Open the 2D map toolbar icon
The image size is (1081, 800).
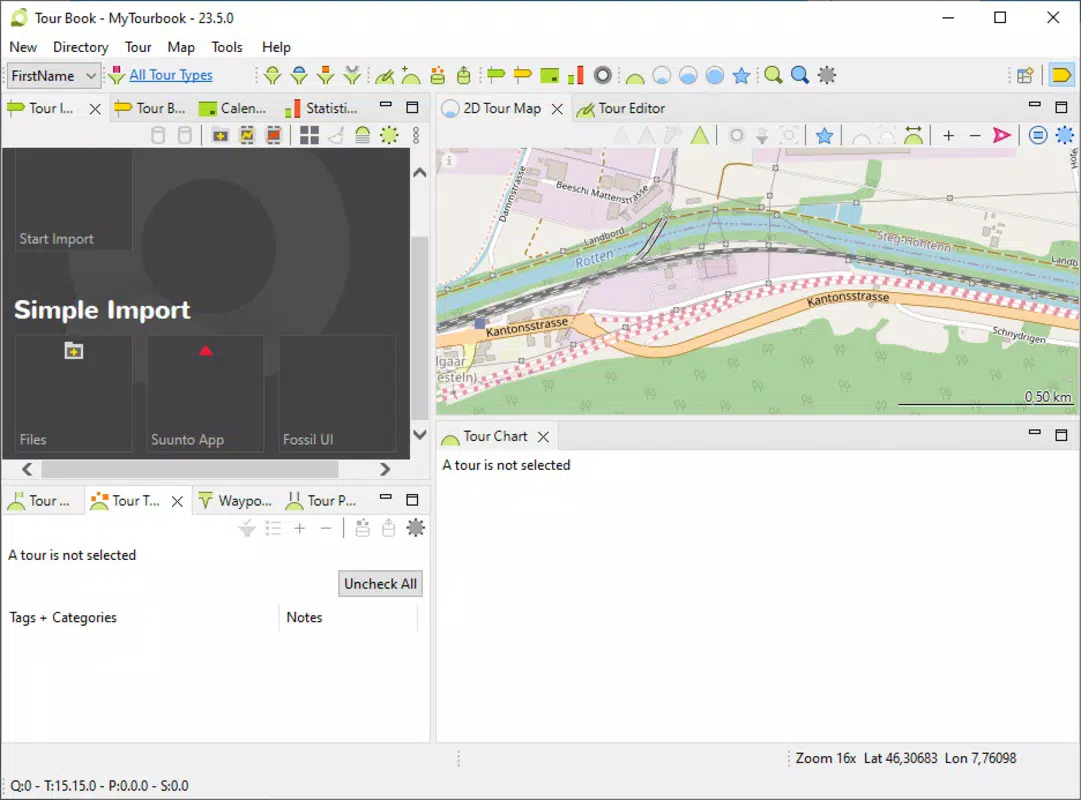point(661,75)
